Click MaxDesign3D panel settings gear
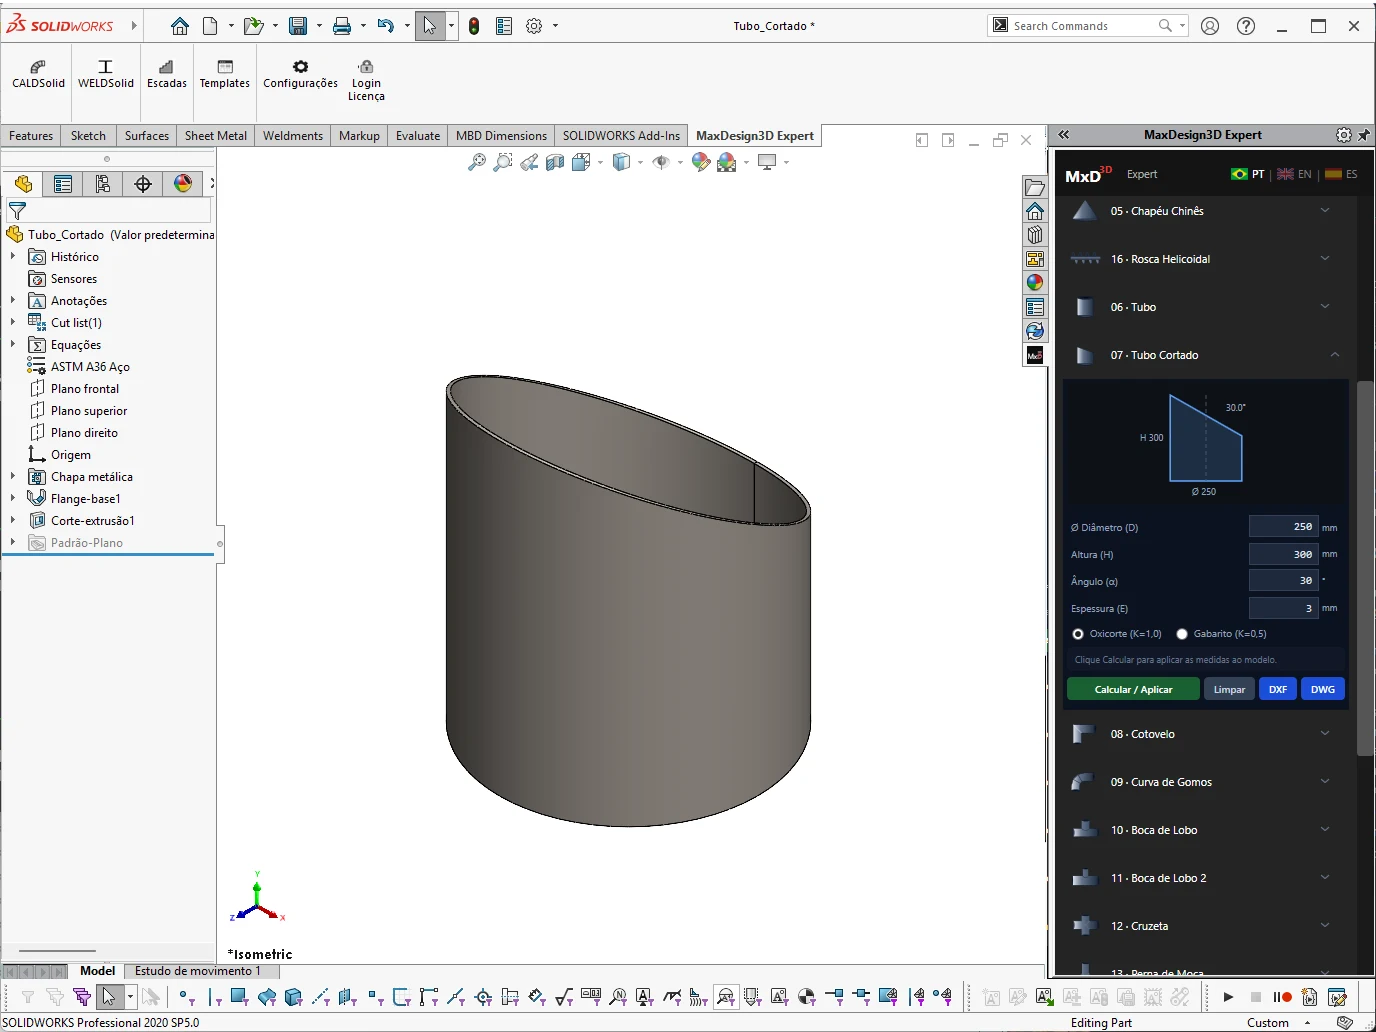Image resolution: width=1376 pixels, height=1032 pixels. click(x=1344, y=135)
